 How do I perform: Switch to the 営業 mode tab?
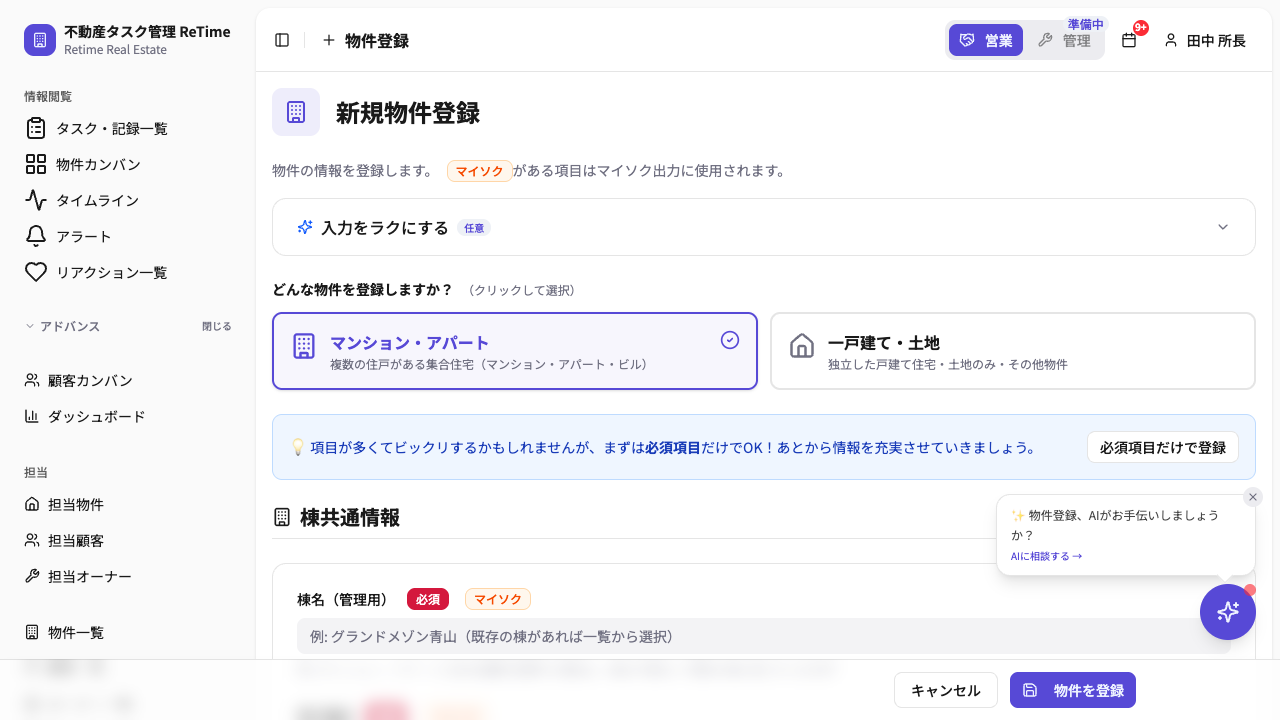[986, 40]
